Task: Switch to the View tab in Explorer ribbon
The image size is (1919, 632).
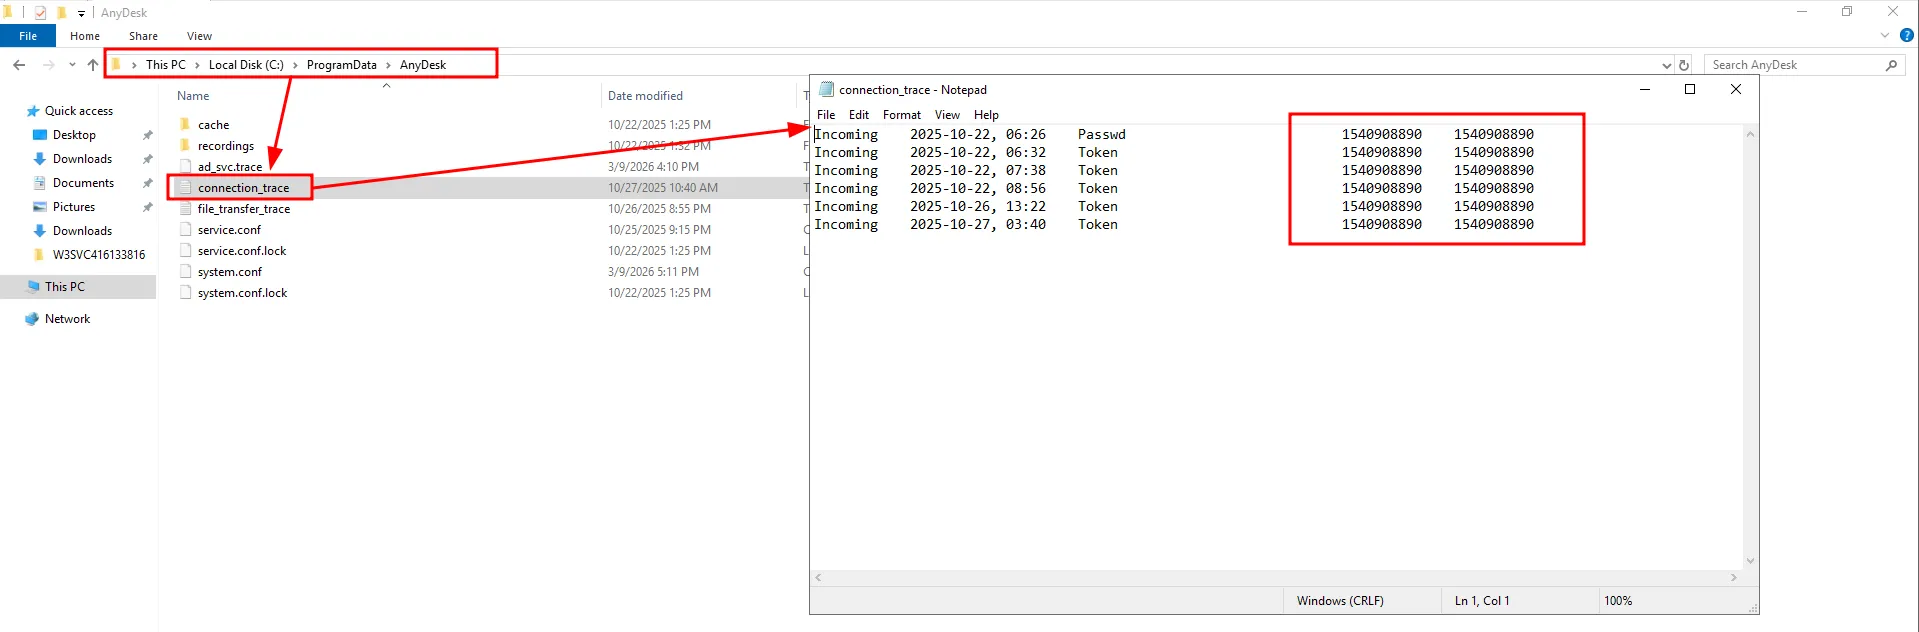Action: pyautogui.click(x=199, y=36)
